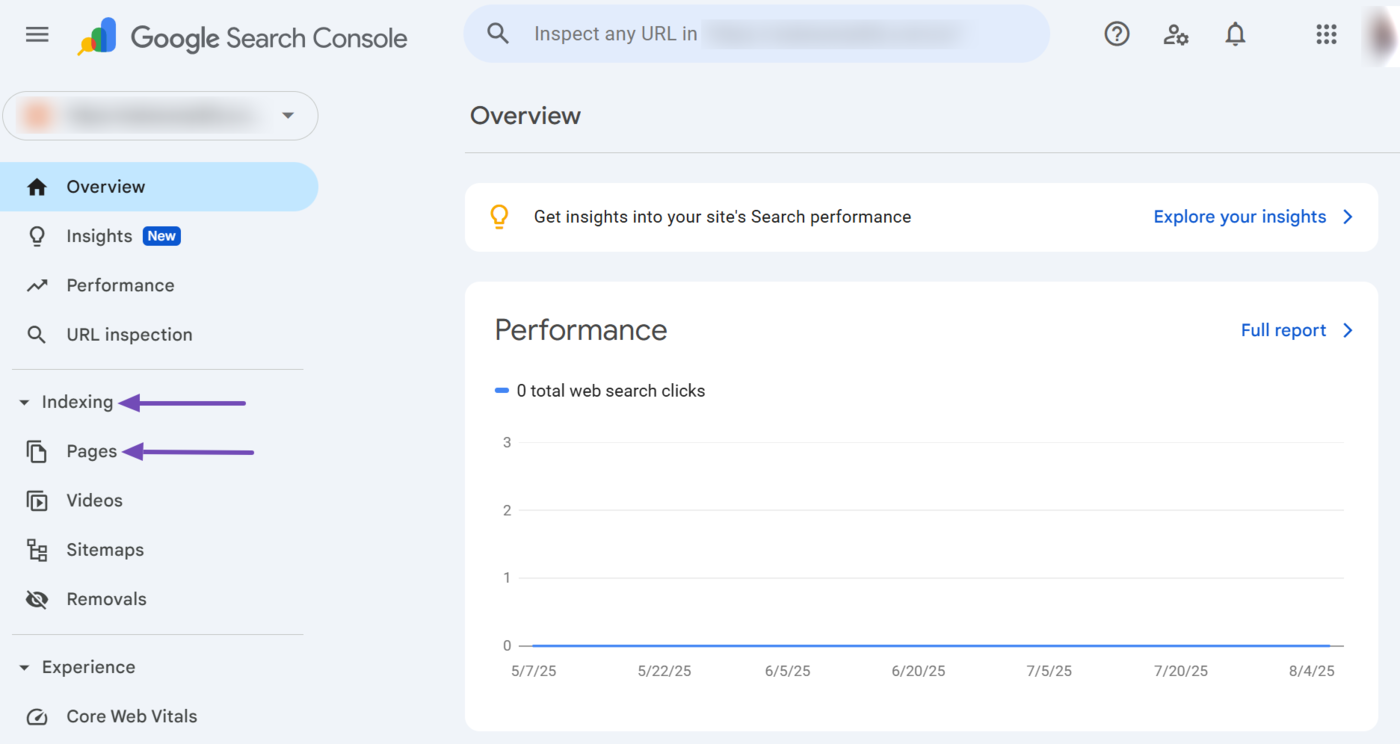
Task: Click the yellow lightbulb in insights banner
Action: [x=499, y=217]
